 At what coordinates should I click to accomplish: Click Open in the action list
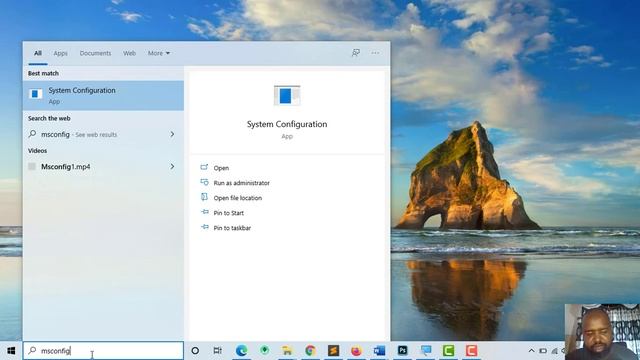221,168
